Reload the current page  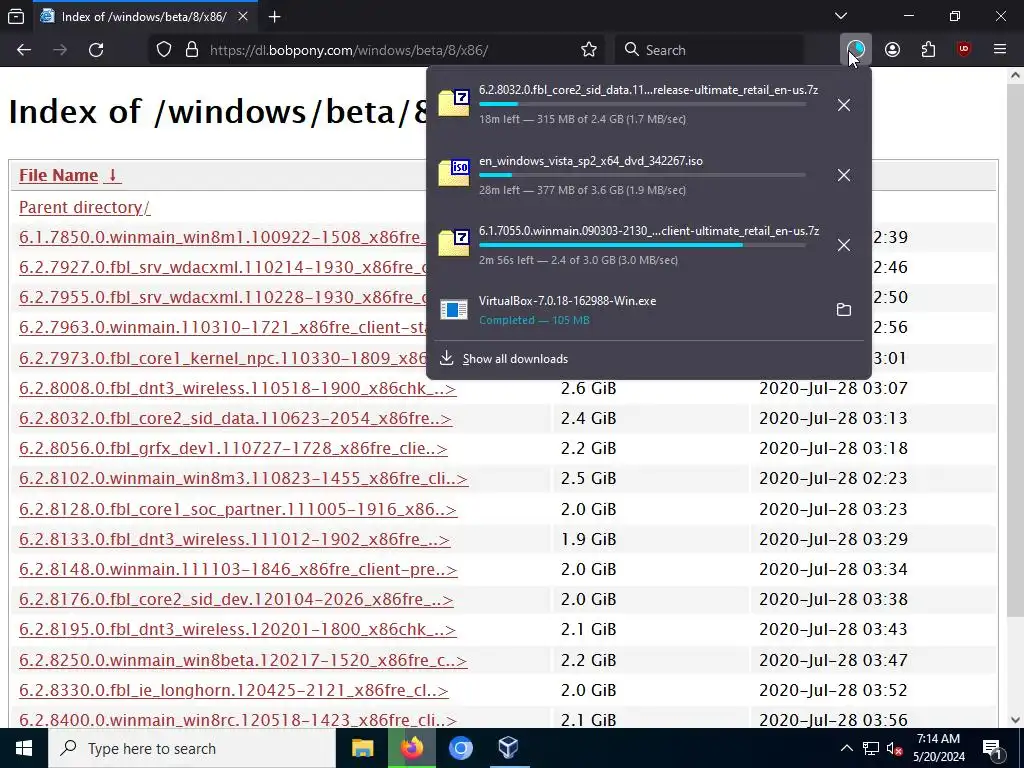click(x=96, y=50)
